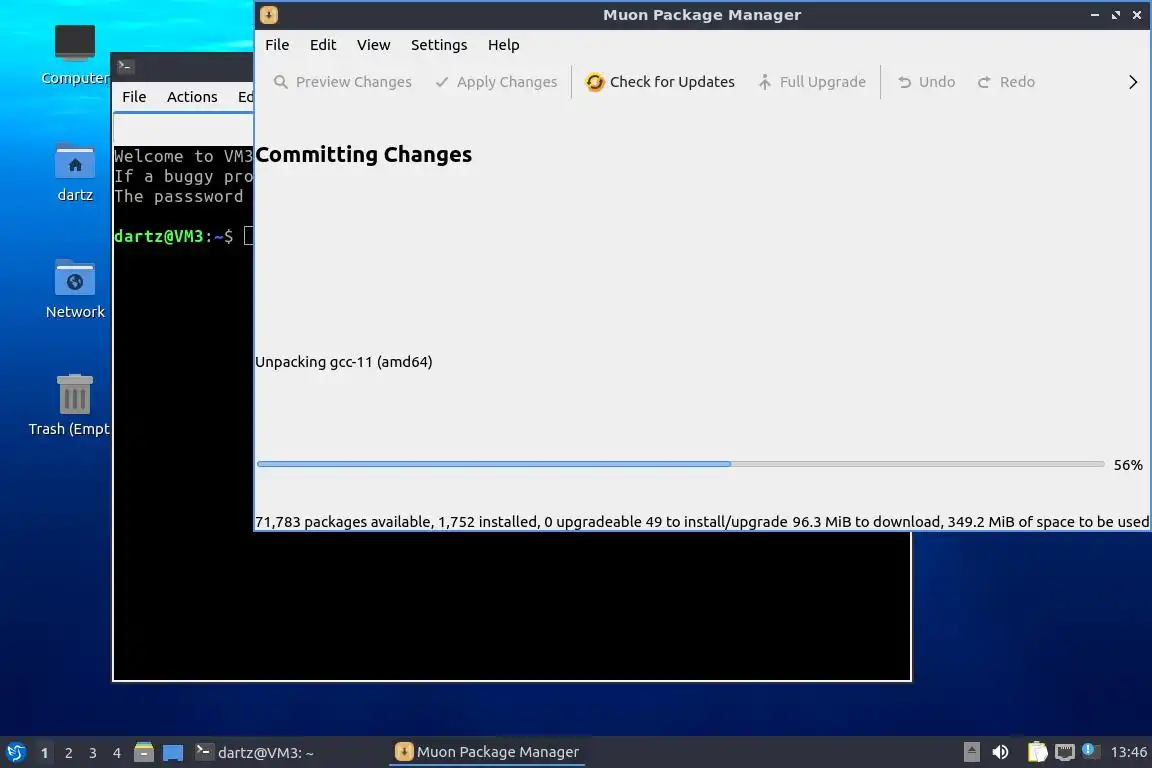Launch the file manager from the panel
Viewport: 1152px width, 768px height.
click(x=144, y=752)
